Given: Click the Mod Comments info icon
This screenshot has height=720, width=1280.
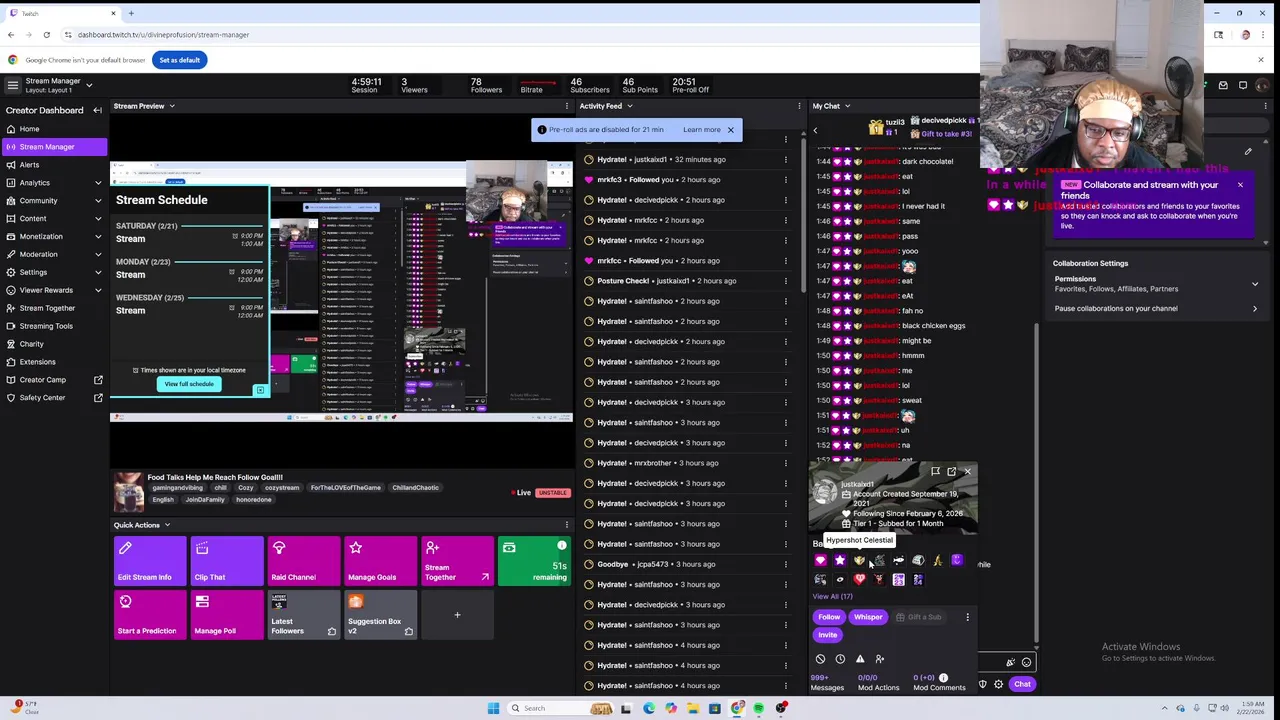Looking at the screenshot, I should tap(943, 677).
